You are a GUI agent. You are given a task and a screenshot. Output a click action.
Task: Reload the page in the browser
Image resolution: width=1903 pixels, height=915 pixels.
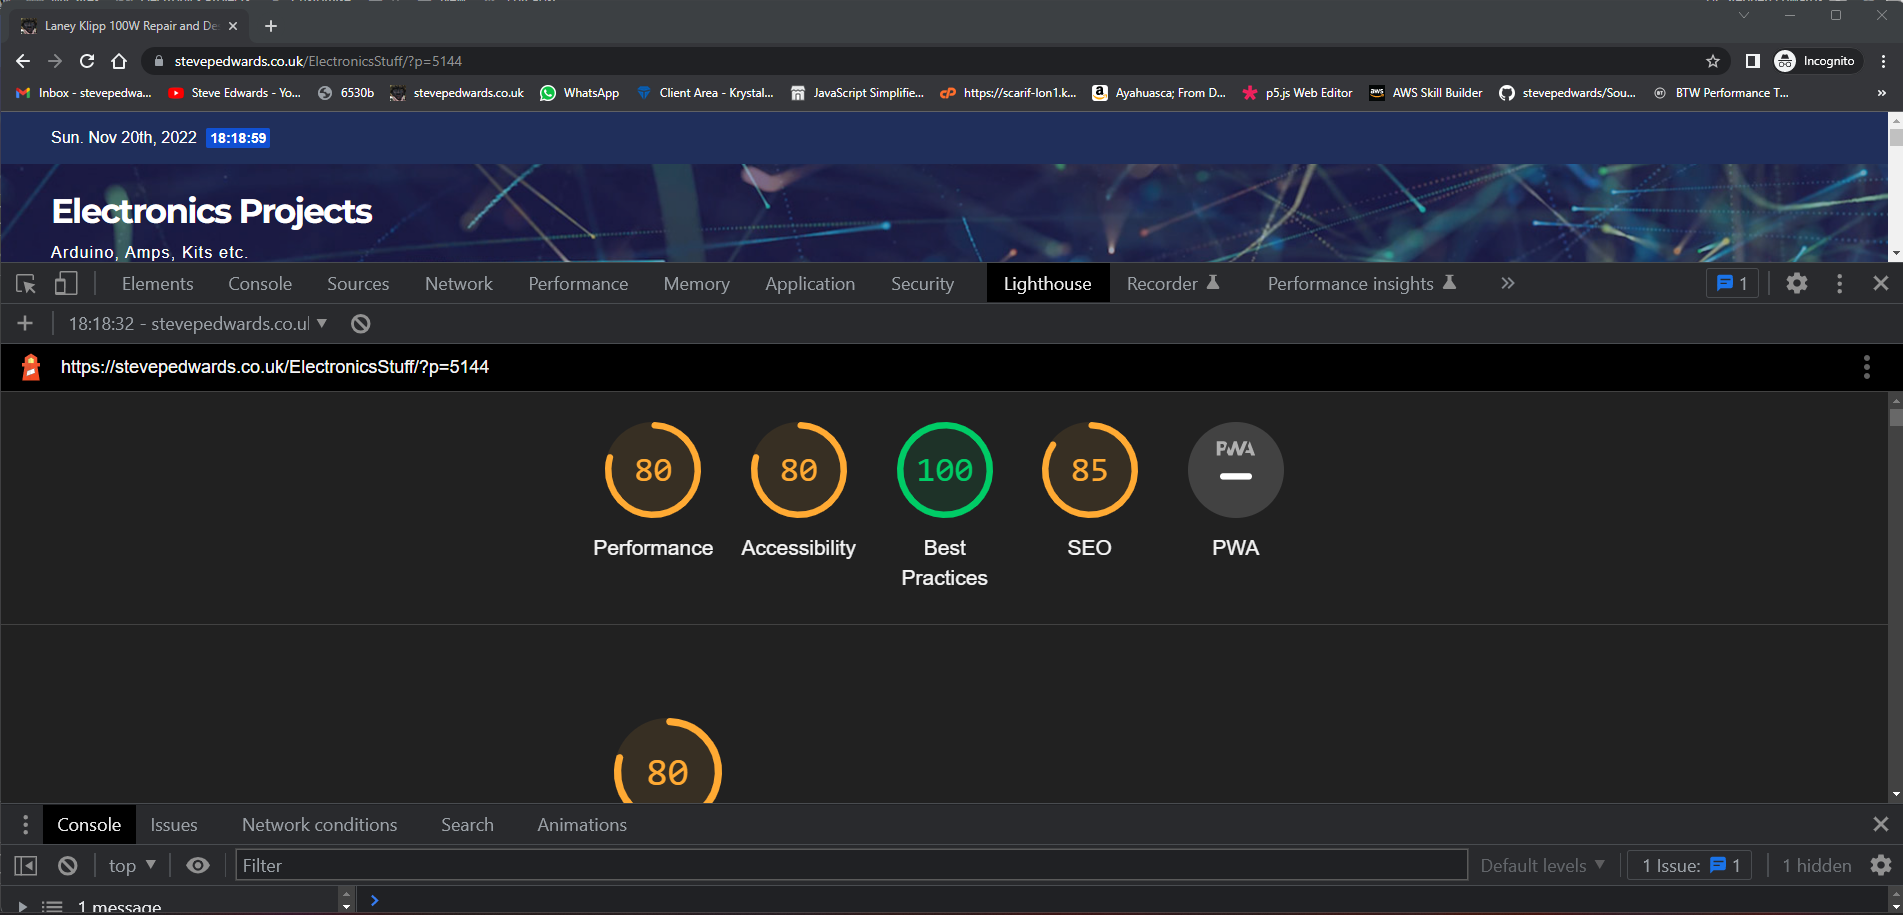pos(87,61)
